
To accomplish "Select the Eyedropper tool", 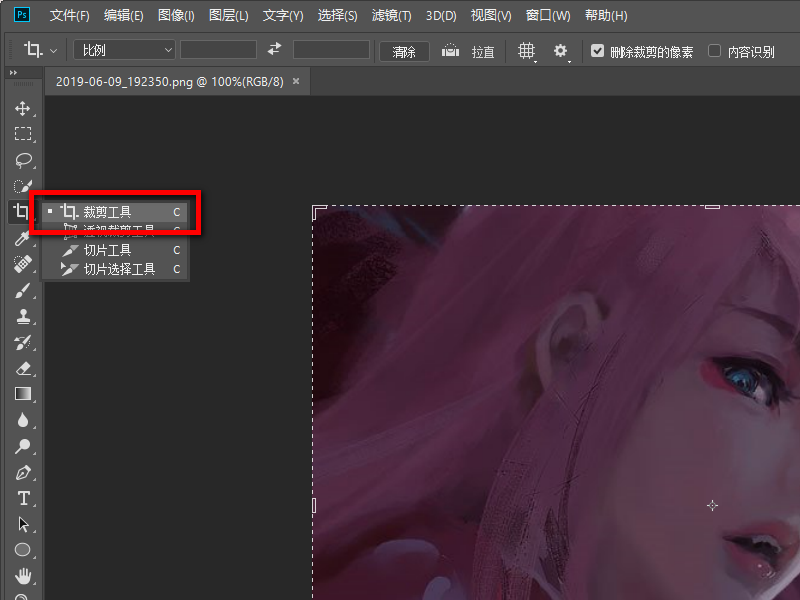I will [x=22, y=238].
